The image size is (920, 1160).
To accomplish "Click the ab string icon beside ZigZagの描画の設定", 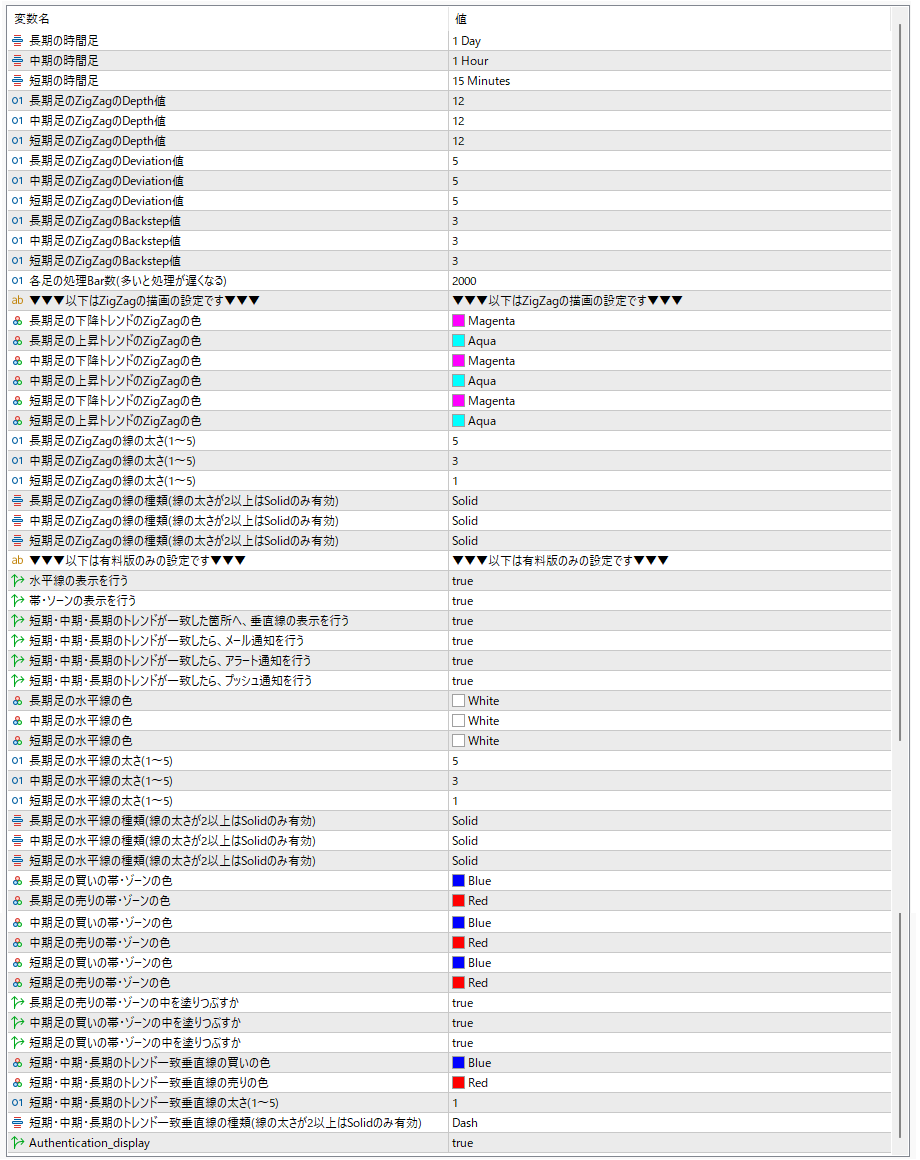I will [x=18, y=300].
